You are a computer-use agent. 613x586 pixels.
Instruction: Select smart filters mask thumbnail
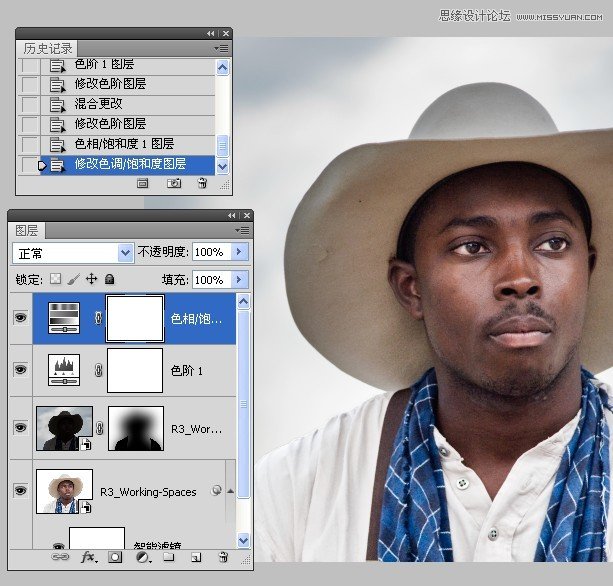[97, 538]
